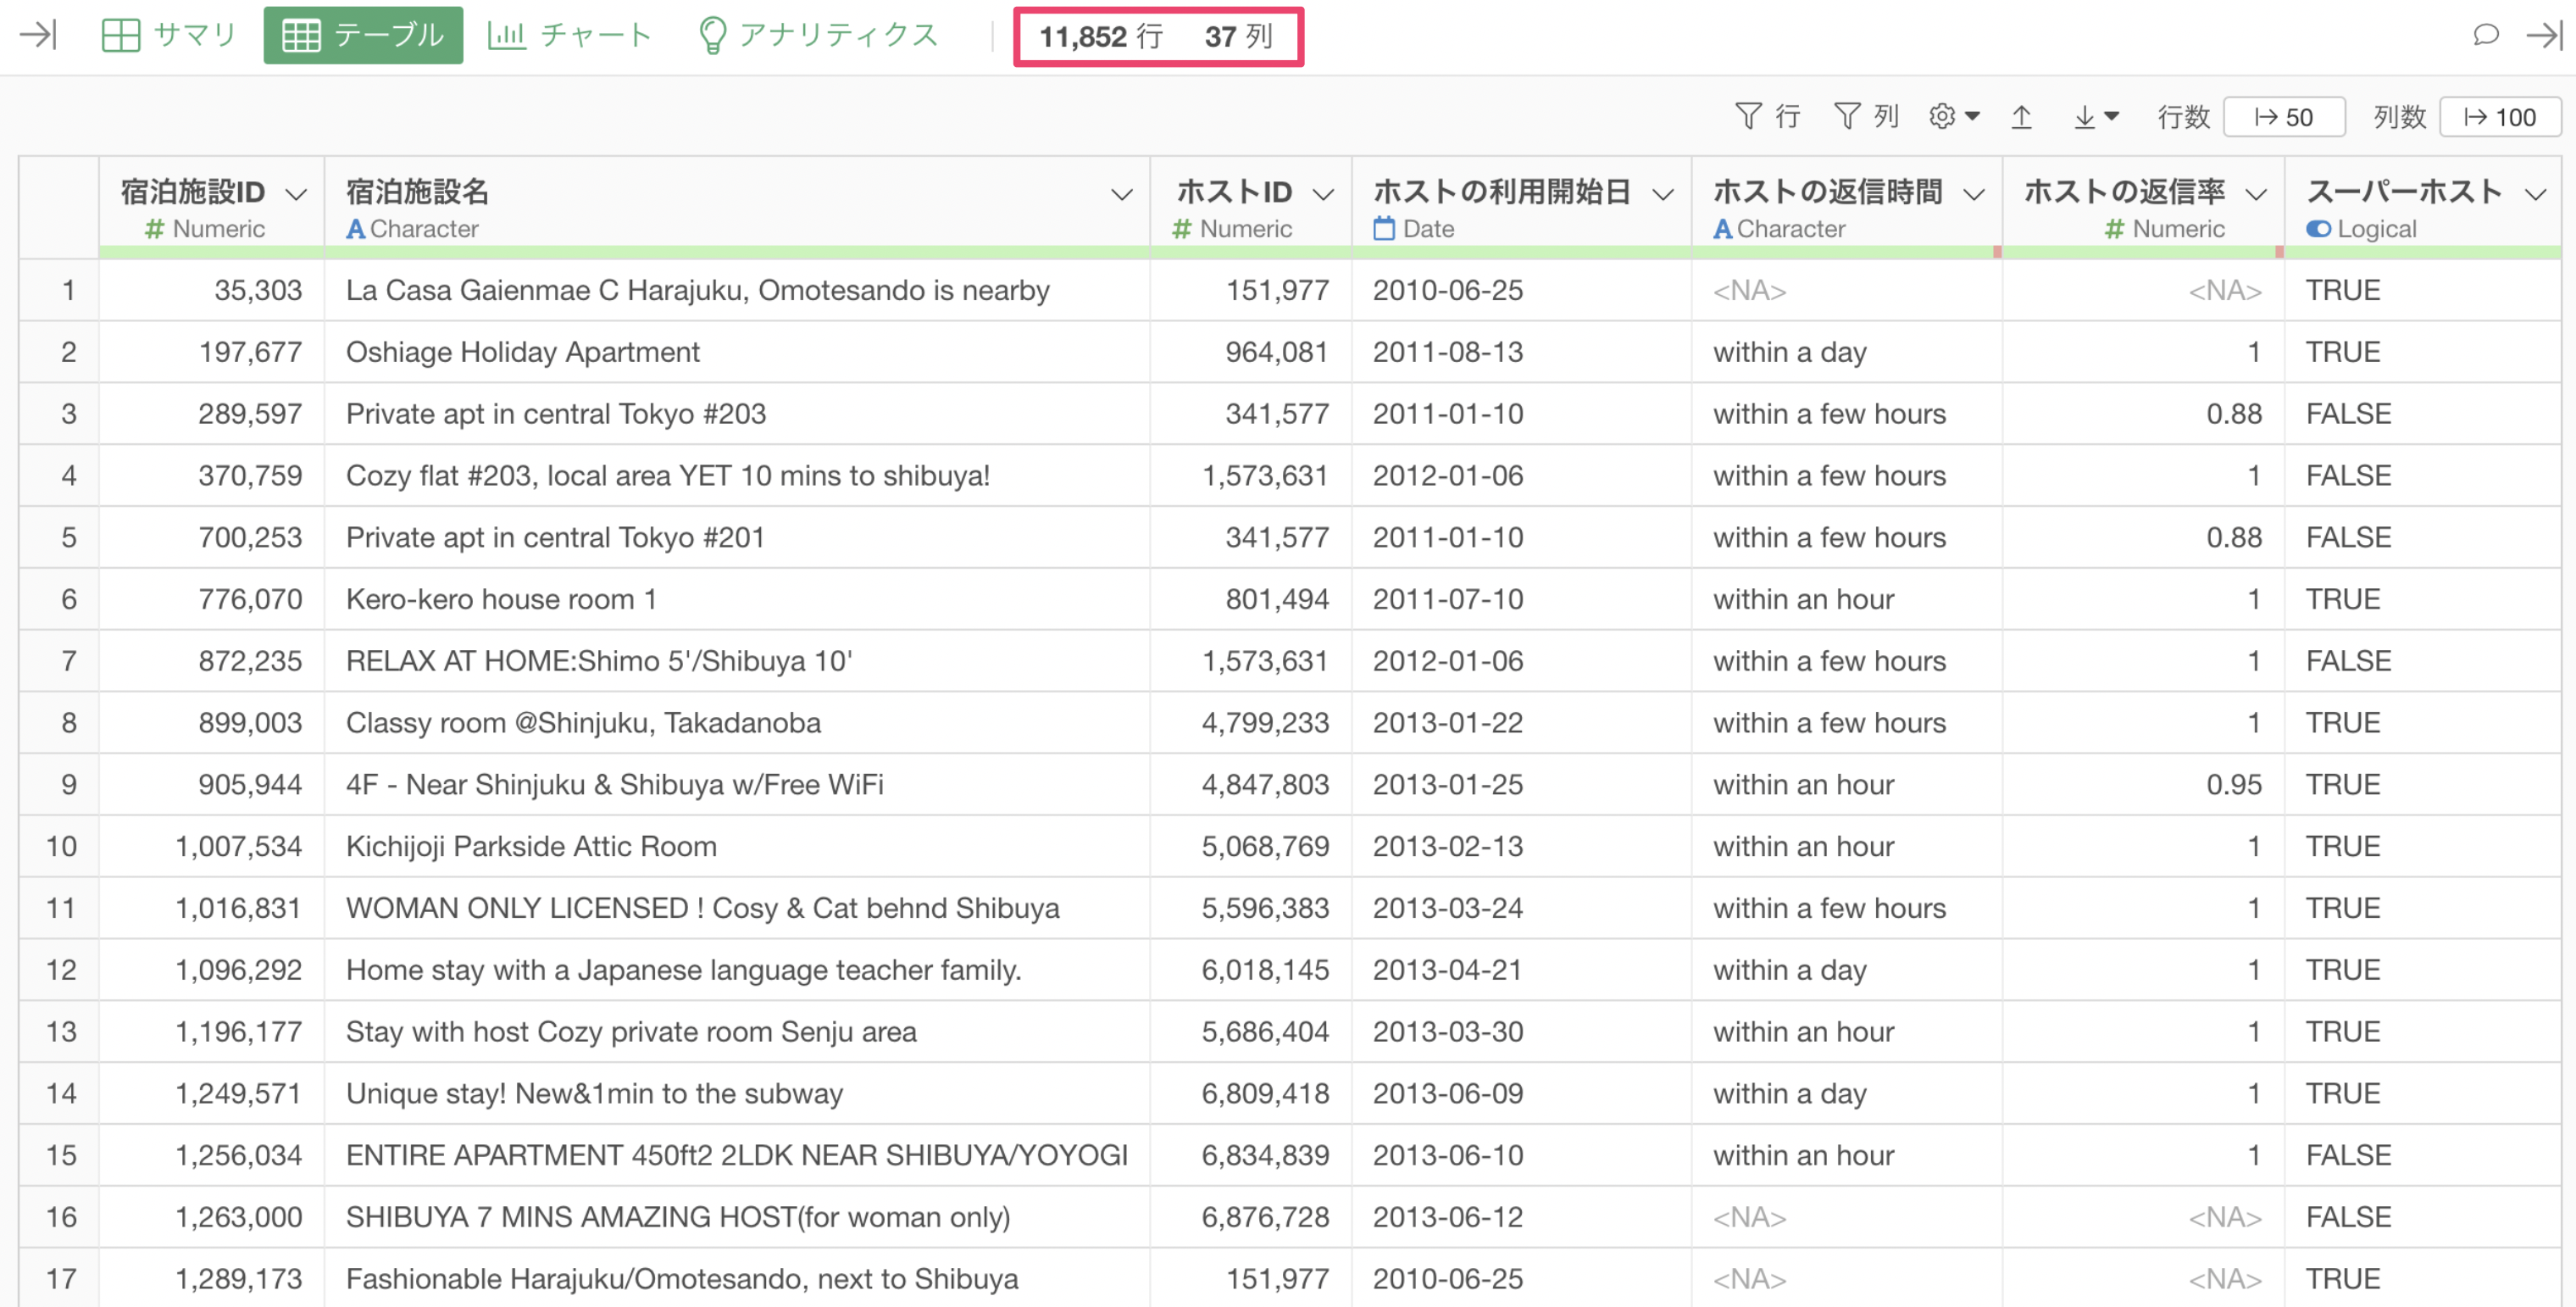Select cell 'Unique stay! New&1min to the subway'

pos(737,1093)
